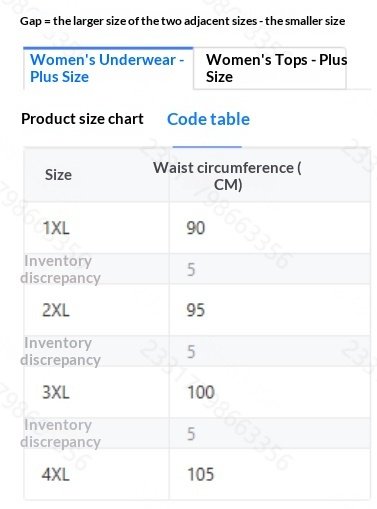Click the waist value 90 cell
Image resolution: width=377 pixels, height=509 pixels.
click(x=270, y=228)
